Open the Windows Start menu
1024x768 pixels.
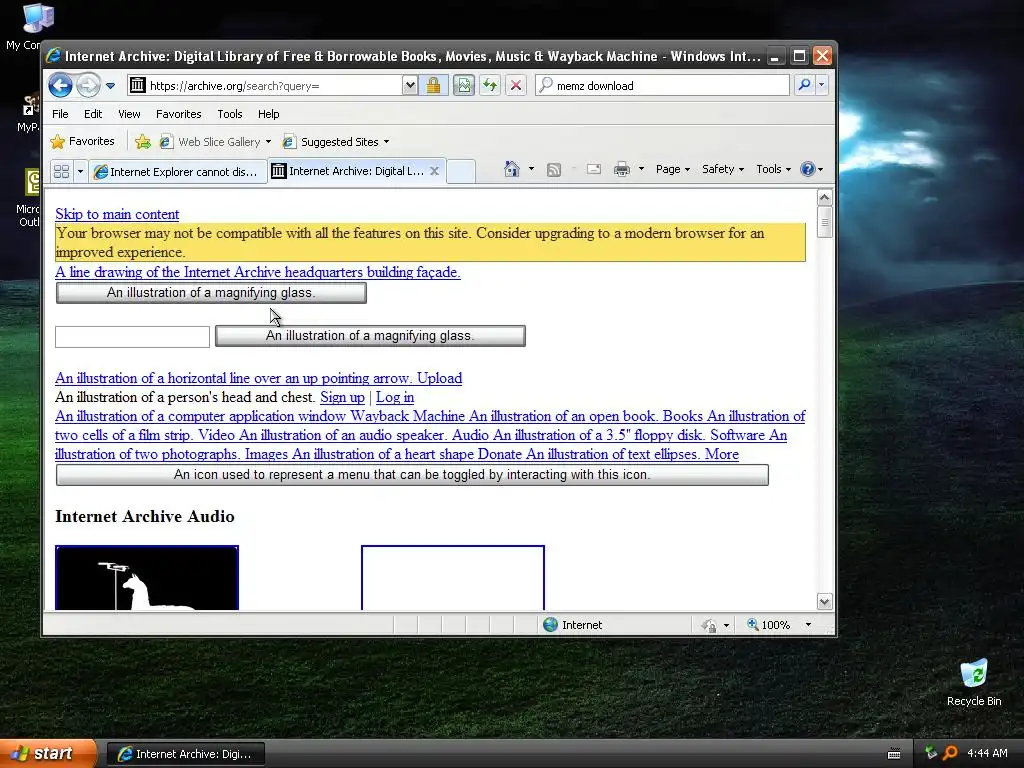[48, 754]
